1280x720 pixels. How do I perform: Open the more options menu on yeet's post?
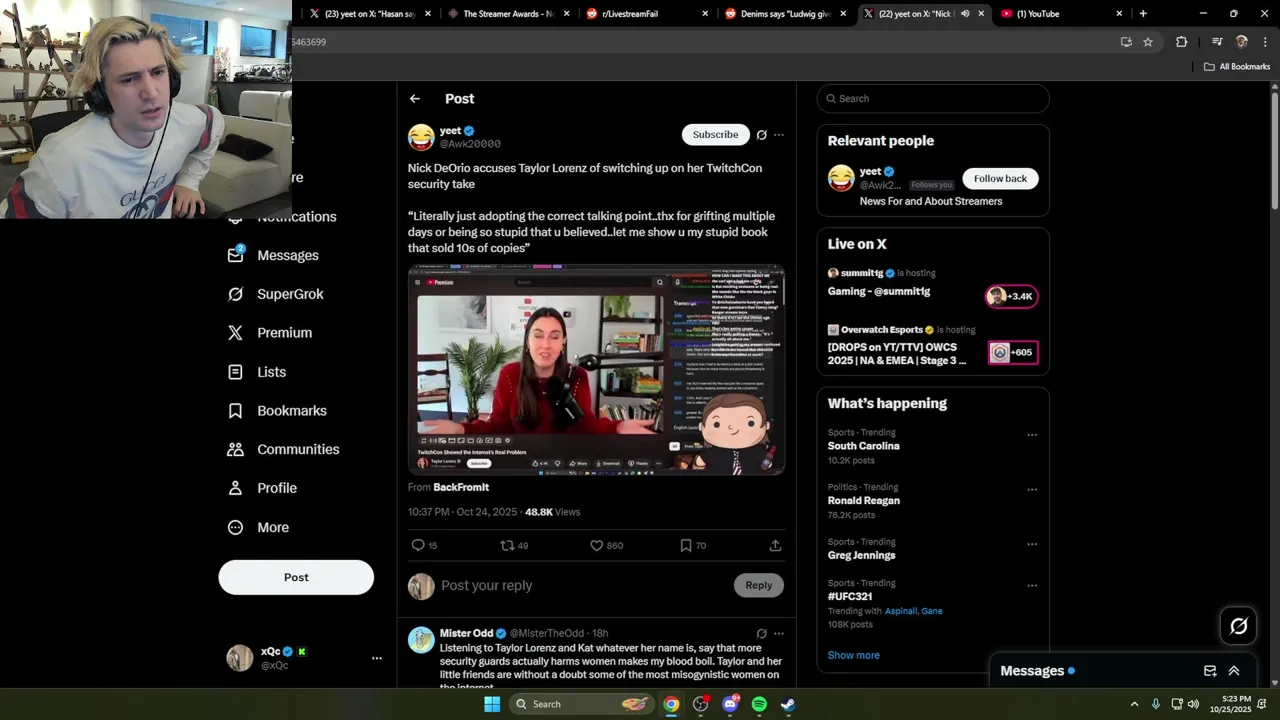click(x=779, y=135)
